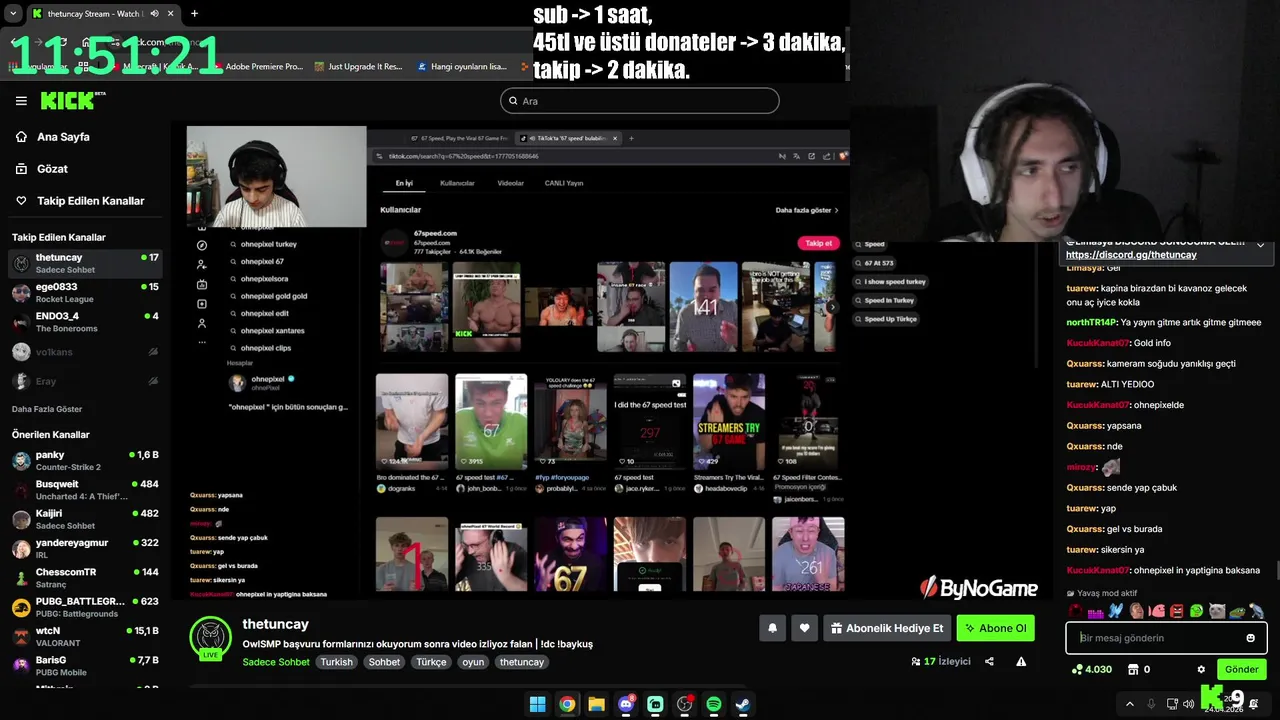The image size is (1280, 720).
Task: Click the share icon beside viewer count
Action: (x=989, y=661)
